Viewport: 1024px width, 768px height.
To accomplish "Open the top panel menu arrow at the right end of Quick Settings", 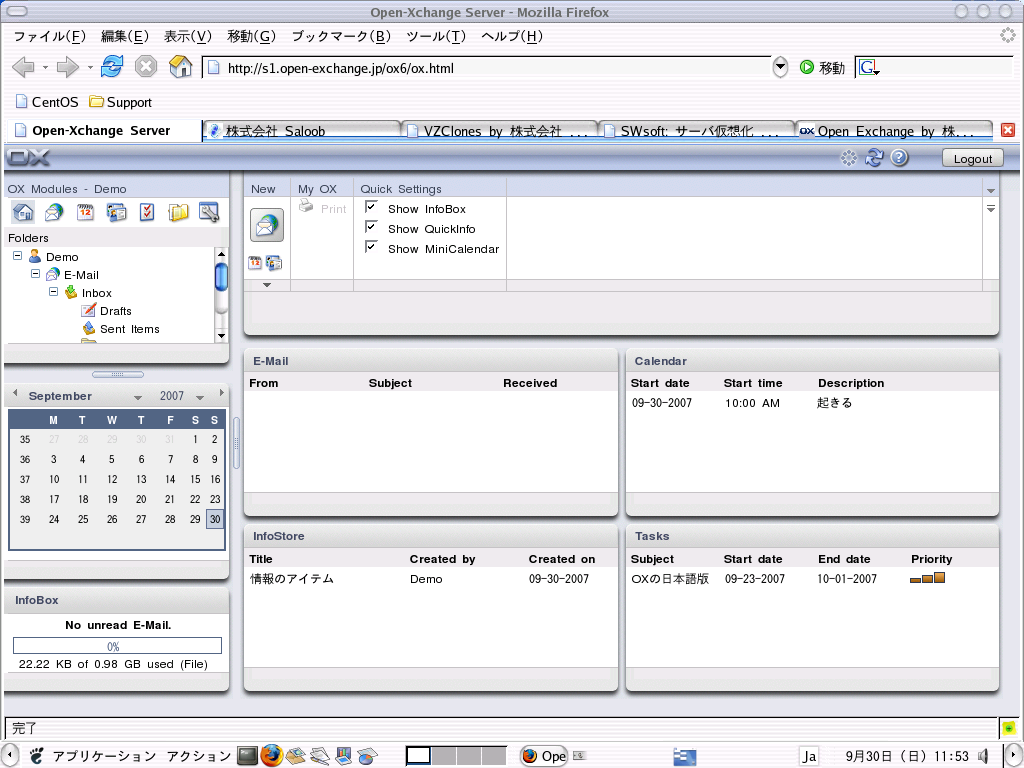I will click(991, 191).
